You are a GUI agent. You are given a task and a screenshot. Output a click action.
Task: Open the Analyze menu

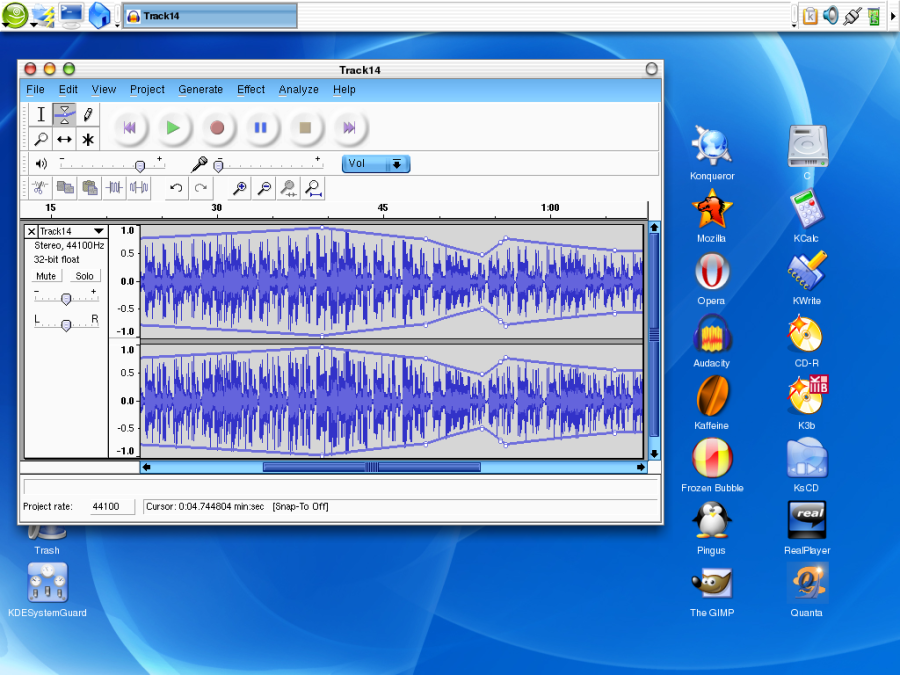(298, 90)
